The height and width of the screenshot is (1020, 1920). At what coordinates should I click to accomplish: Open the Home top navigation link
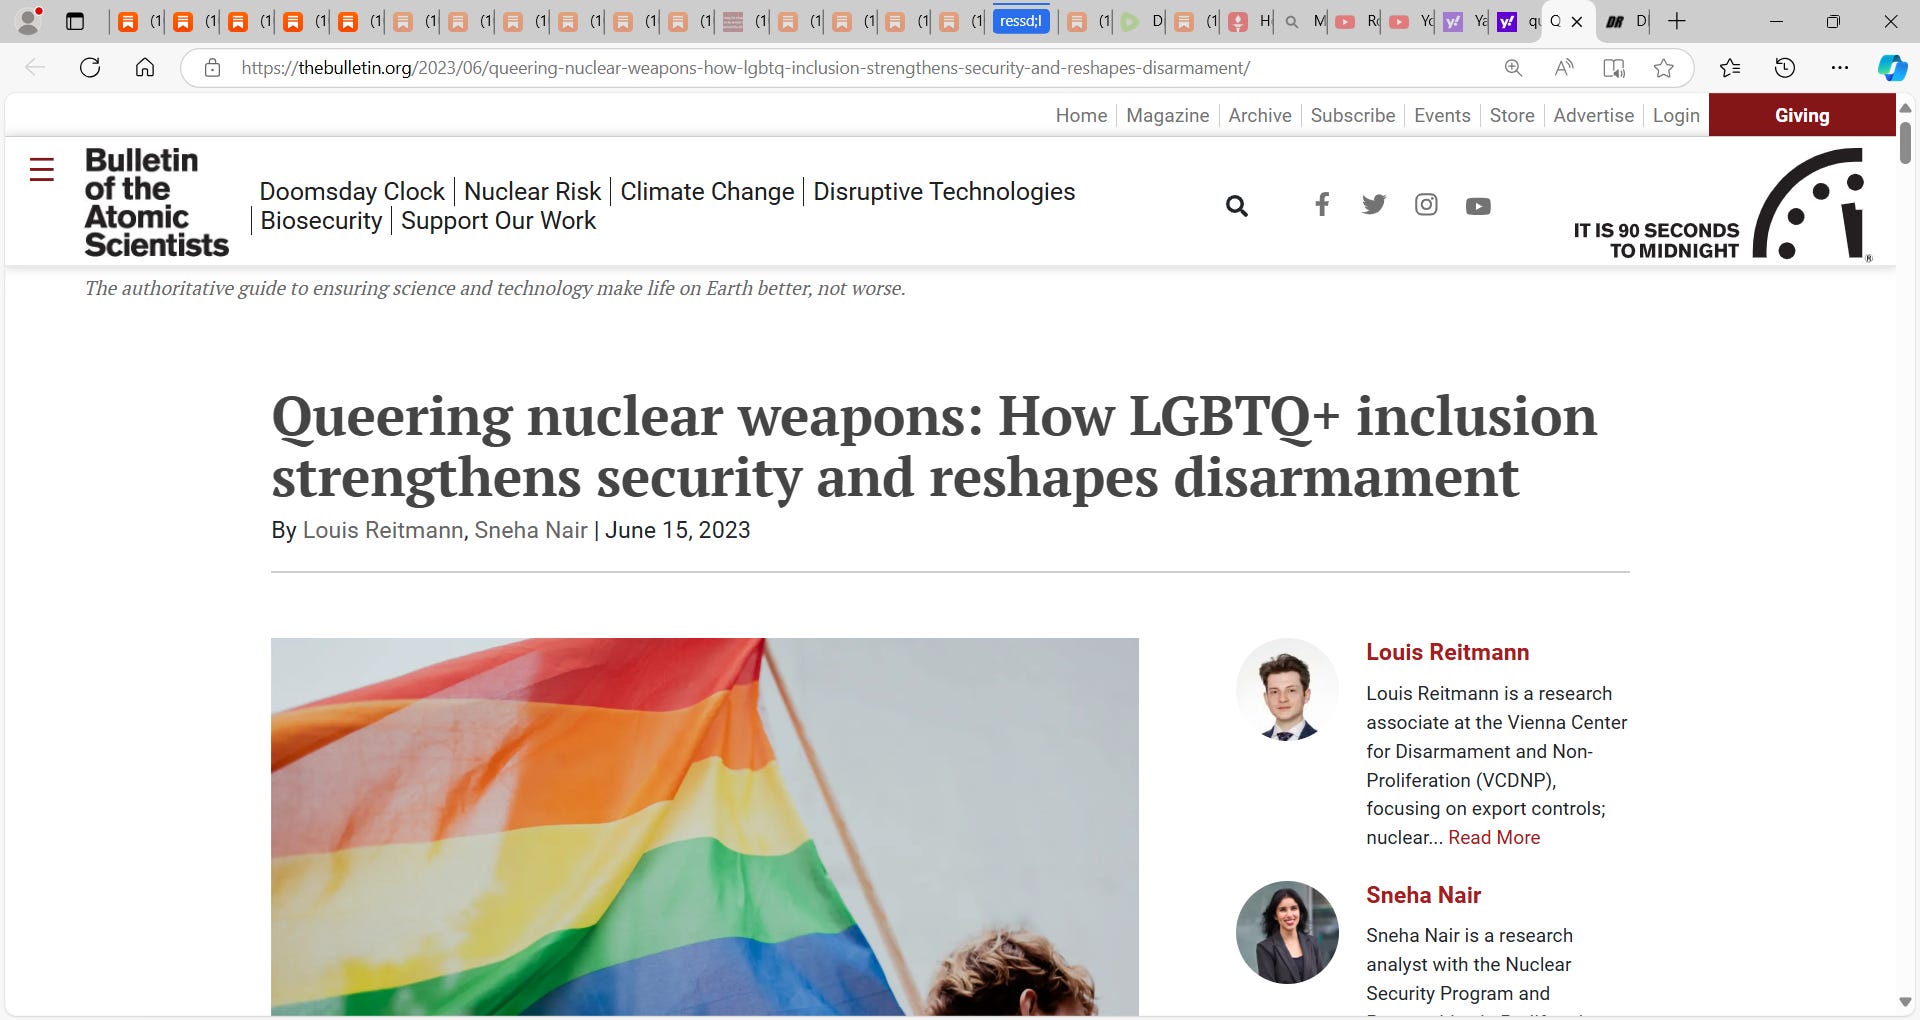1081,115
